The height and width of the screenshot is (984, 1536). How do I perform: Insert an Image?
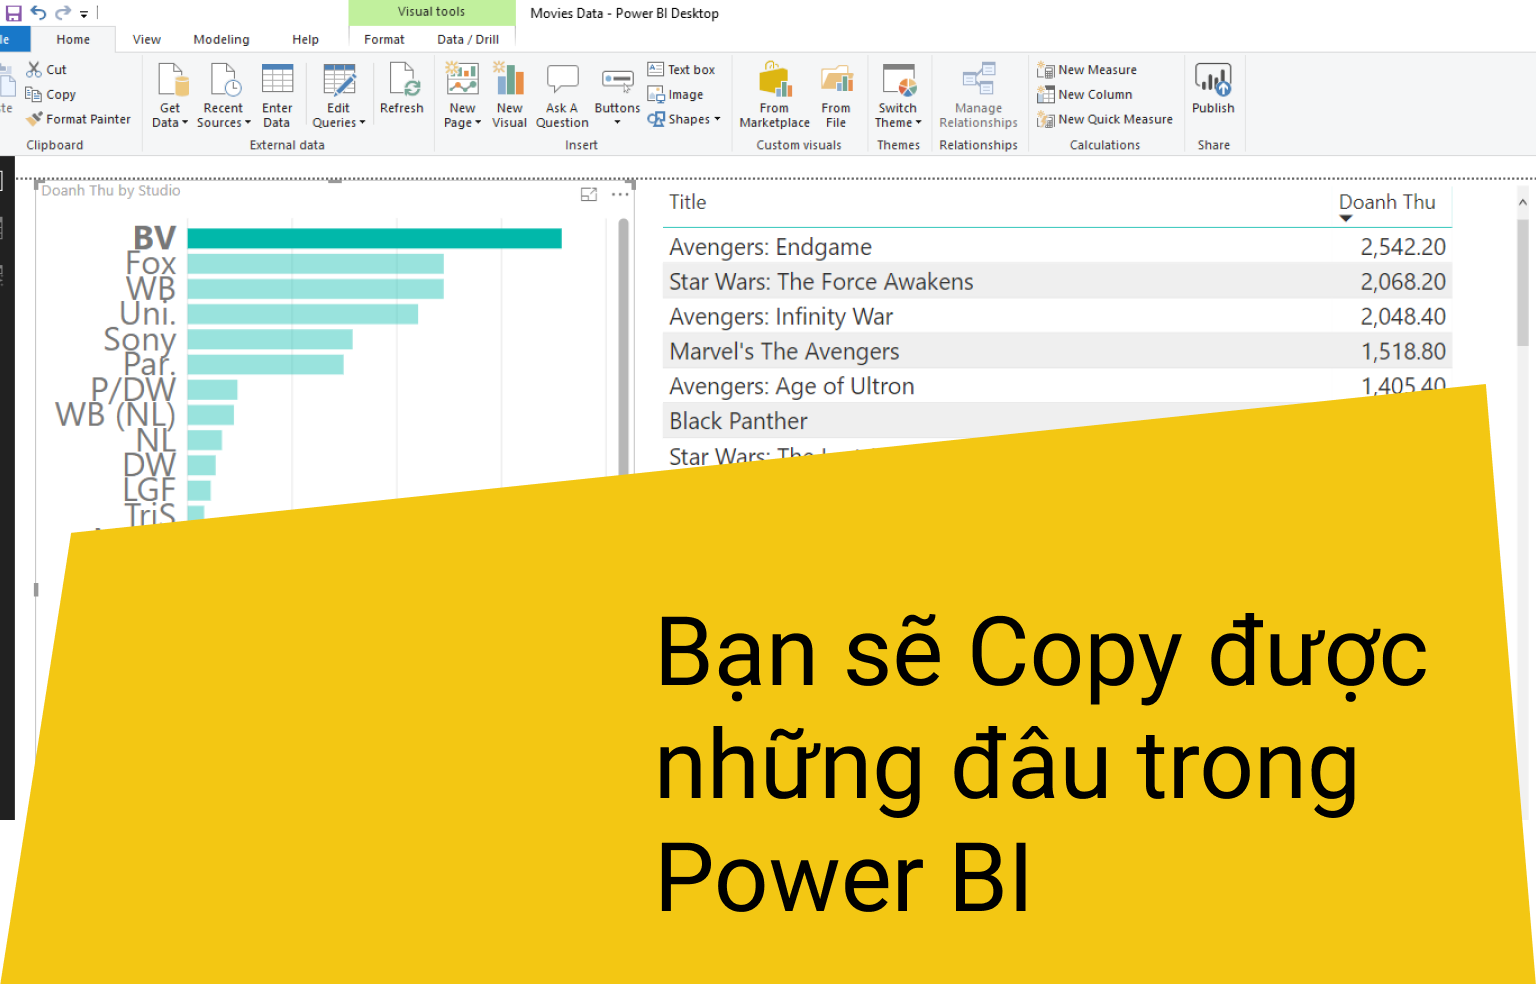[675, 94]
